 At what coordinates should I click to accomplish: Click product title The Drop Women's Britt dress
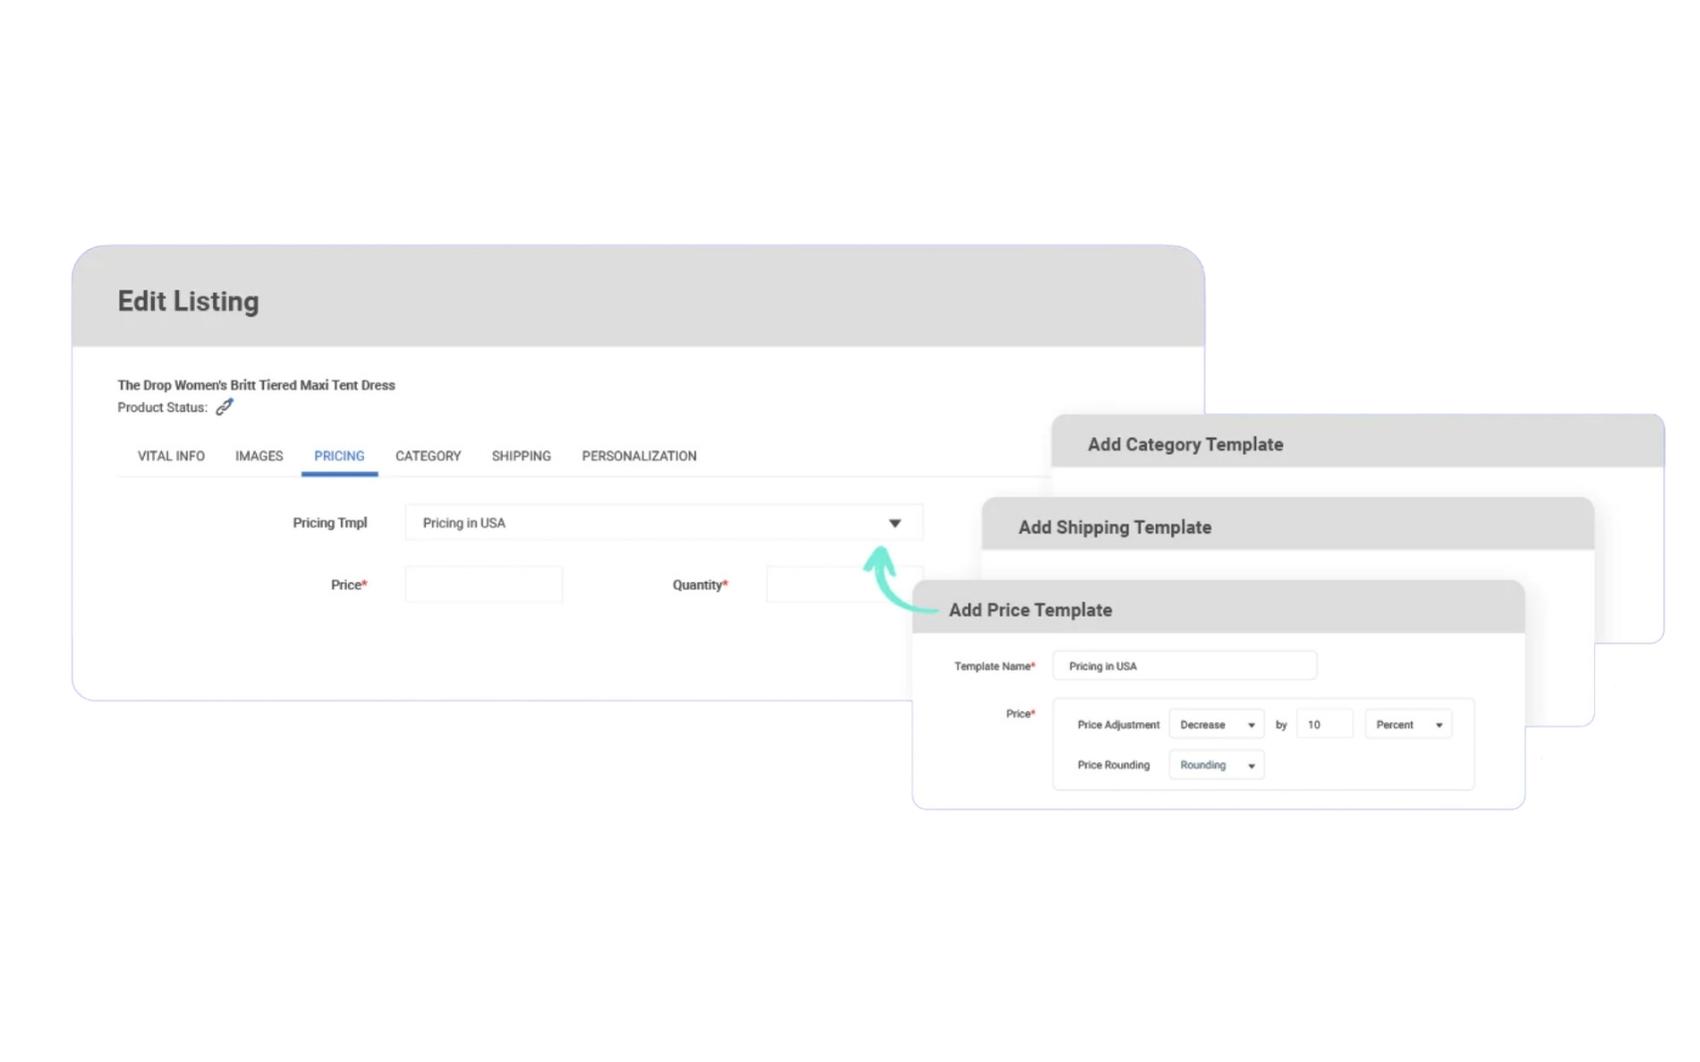(256, 385)
